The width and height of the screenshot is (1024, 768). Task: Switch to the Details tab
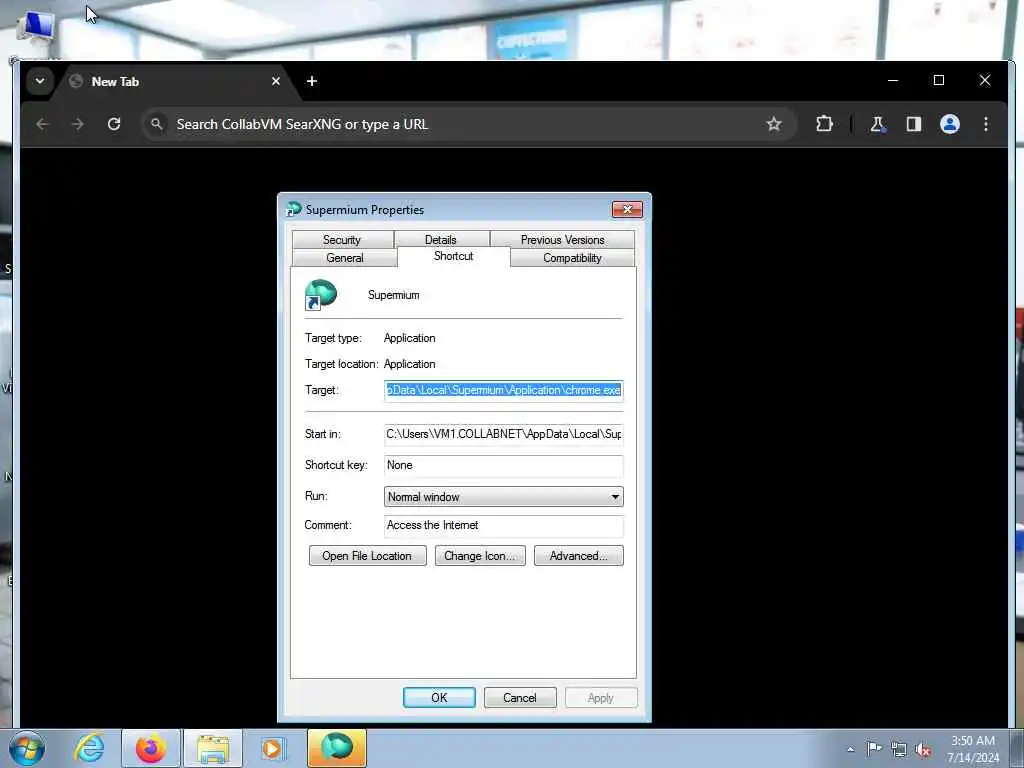click(441, 240)
